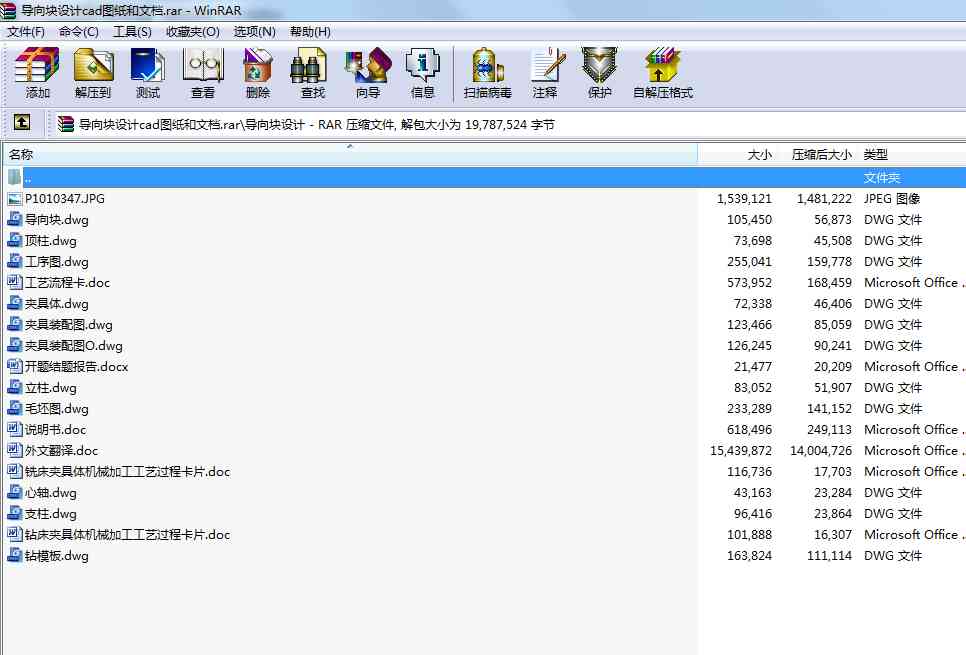Click the 外文翻译.doc Word icon
The width and height of the screenshot is (966, 655).
click(15, 450)
